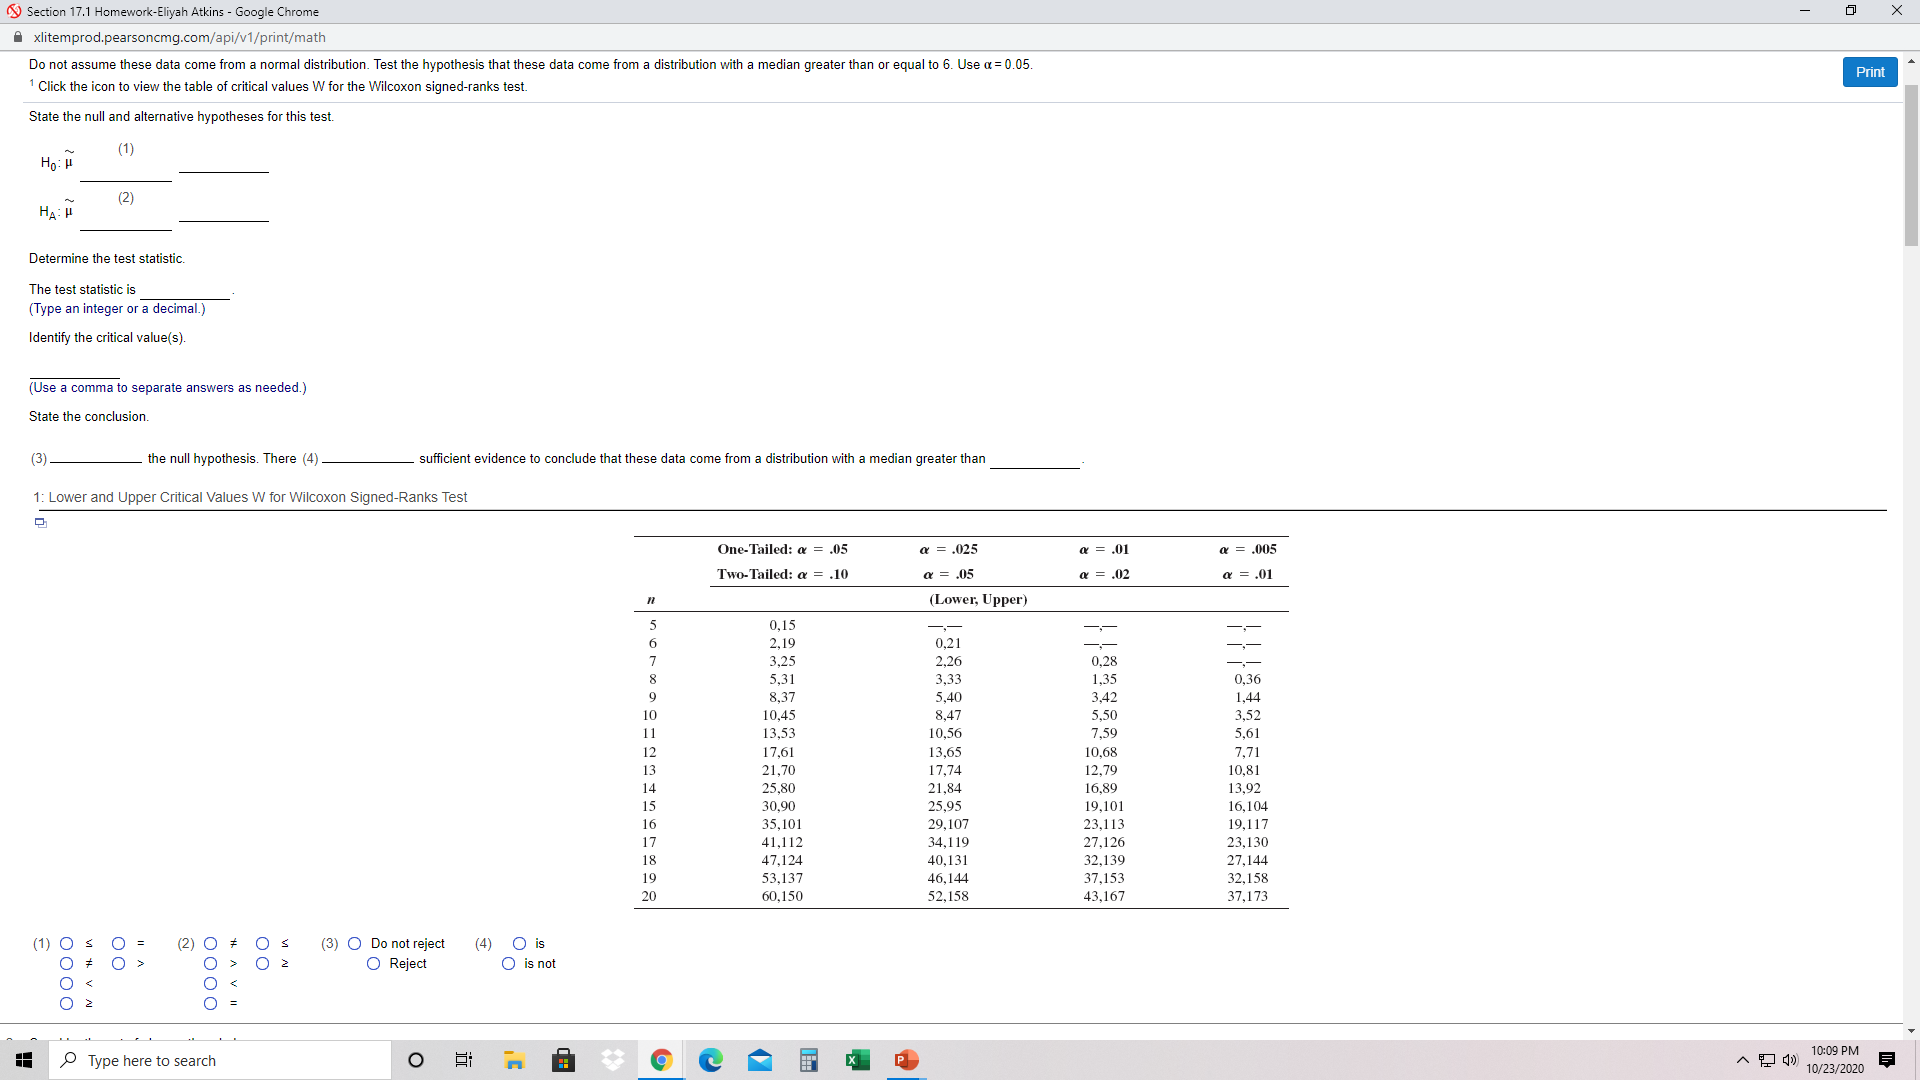The height and width of the screenshot is (1080, 1920).
Task: Open the Windows Start menu
Action: [x=24, y=1060]
